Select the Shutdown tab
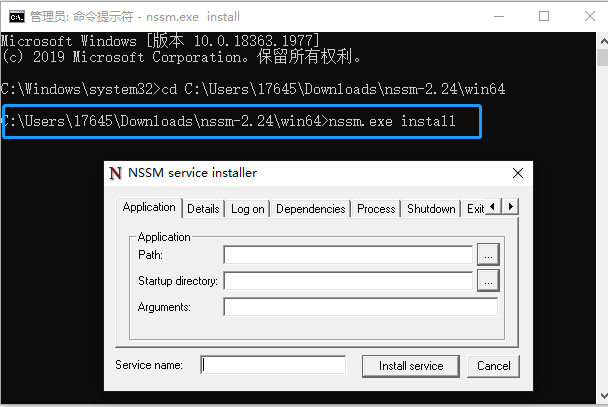Viewport: 608px width, 407px height. click(431, 209)
